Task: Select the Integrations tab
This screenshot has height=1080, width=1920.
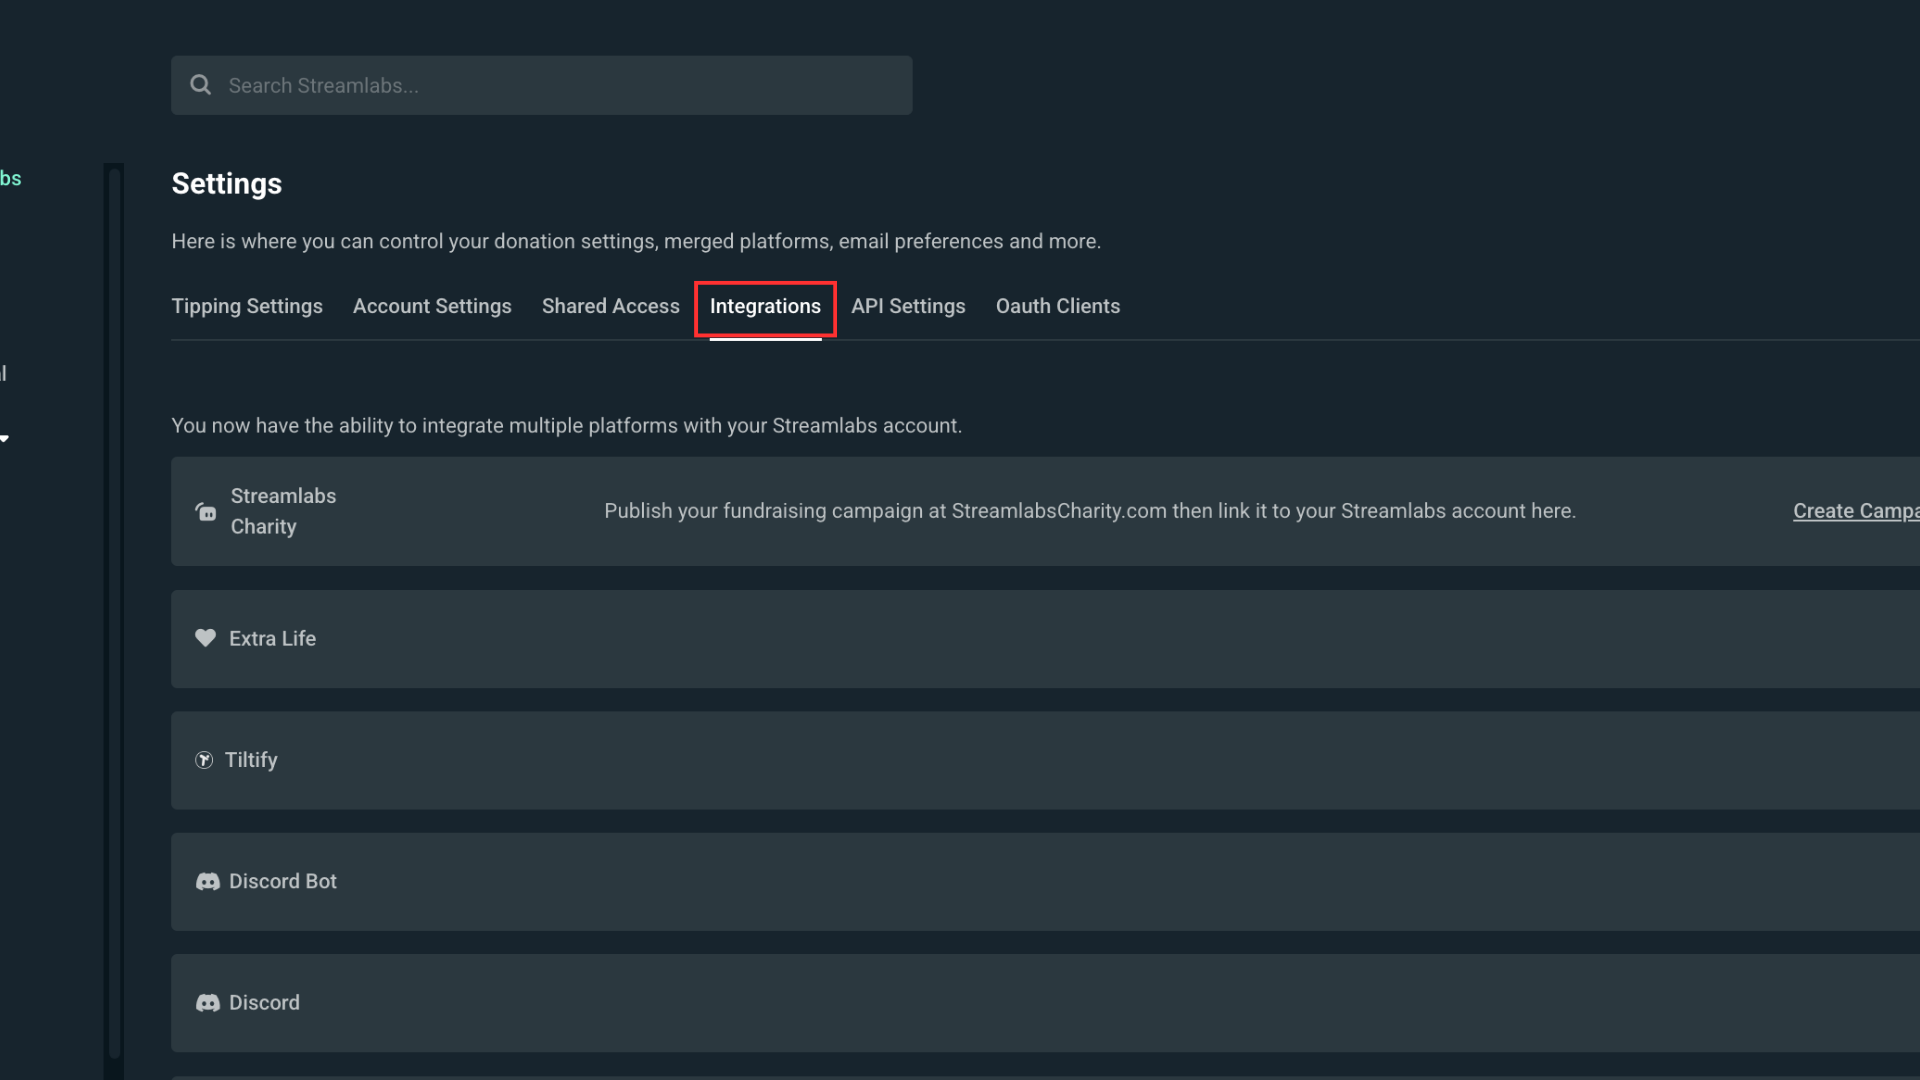Action: [765, 306]
